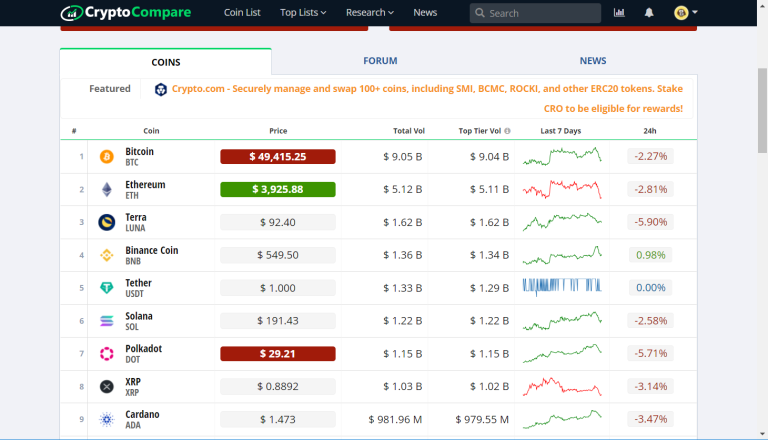
Task: Switch to the FORUM tab
Action: pyautogui.click(x=380, y=61)
